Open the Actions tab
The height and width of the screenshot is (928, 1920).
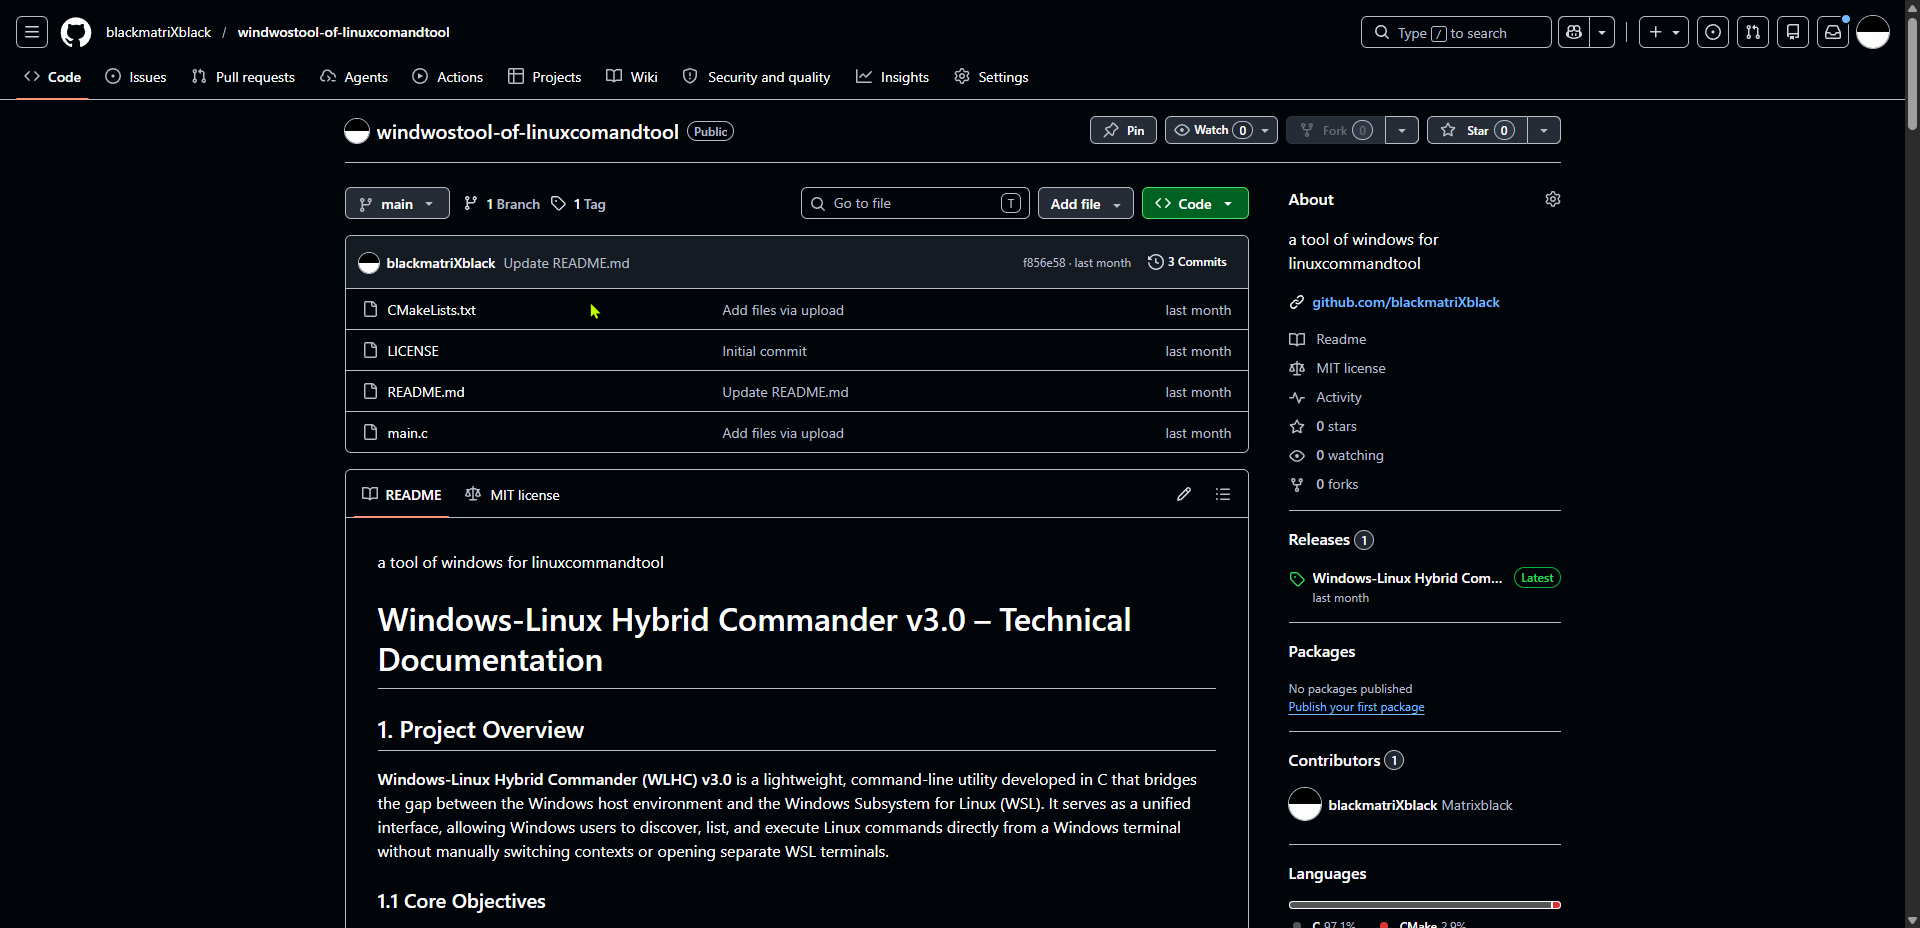pyautogui.click(x=448, y=77)
